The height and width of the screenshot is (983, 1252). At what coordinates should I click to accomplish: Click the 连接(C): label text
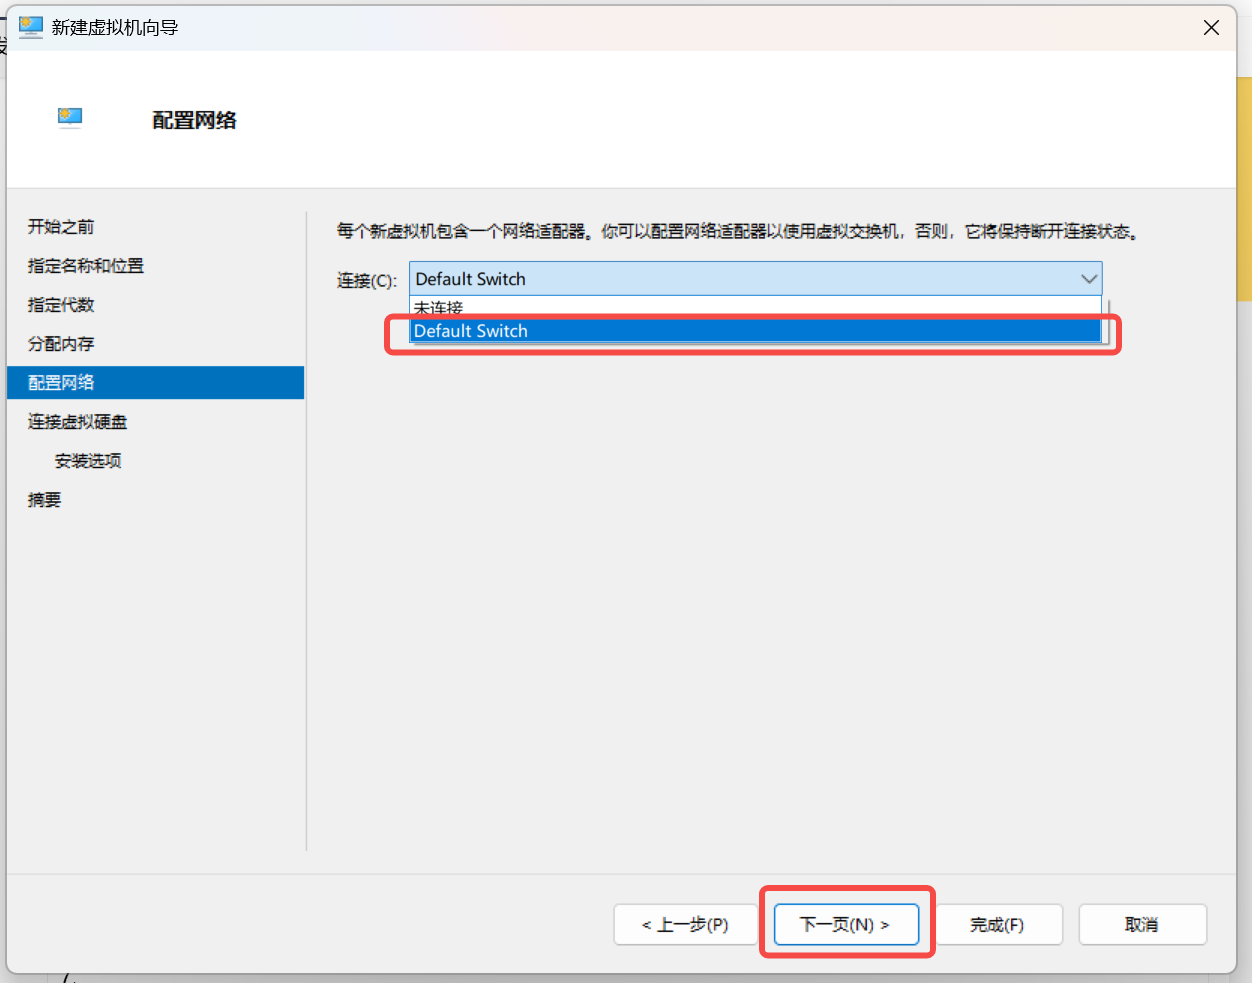[367, 281]
